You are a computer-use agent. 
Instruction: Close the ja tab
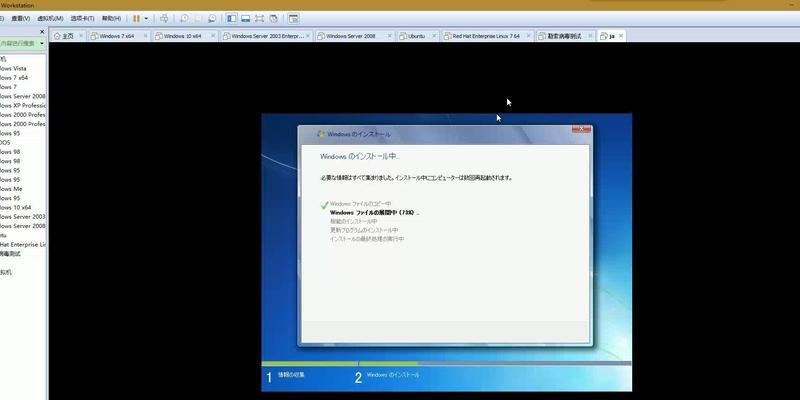tap(621, 36)
